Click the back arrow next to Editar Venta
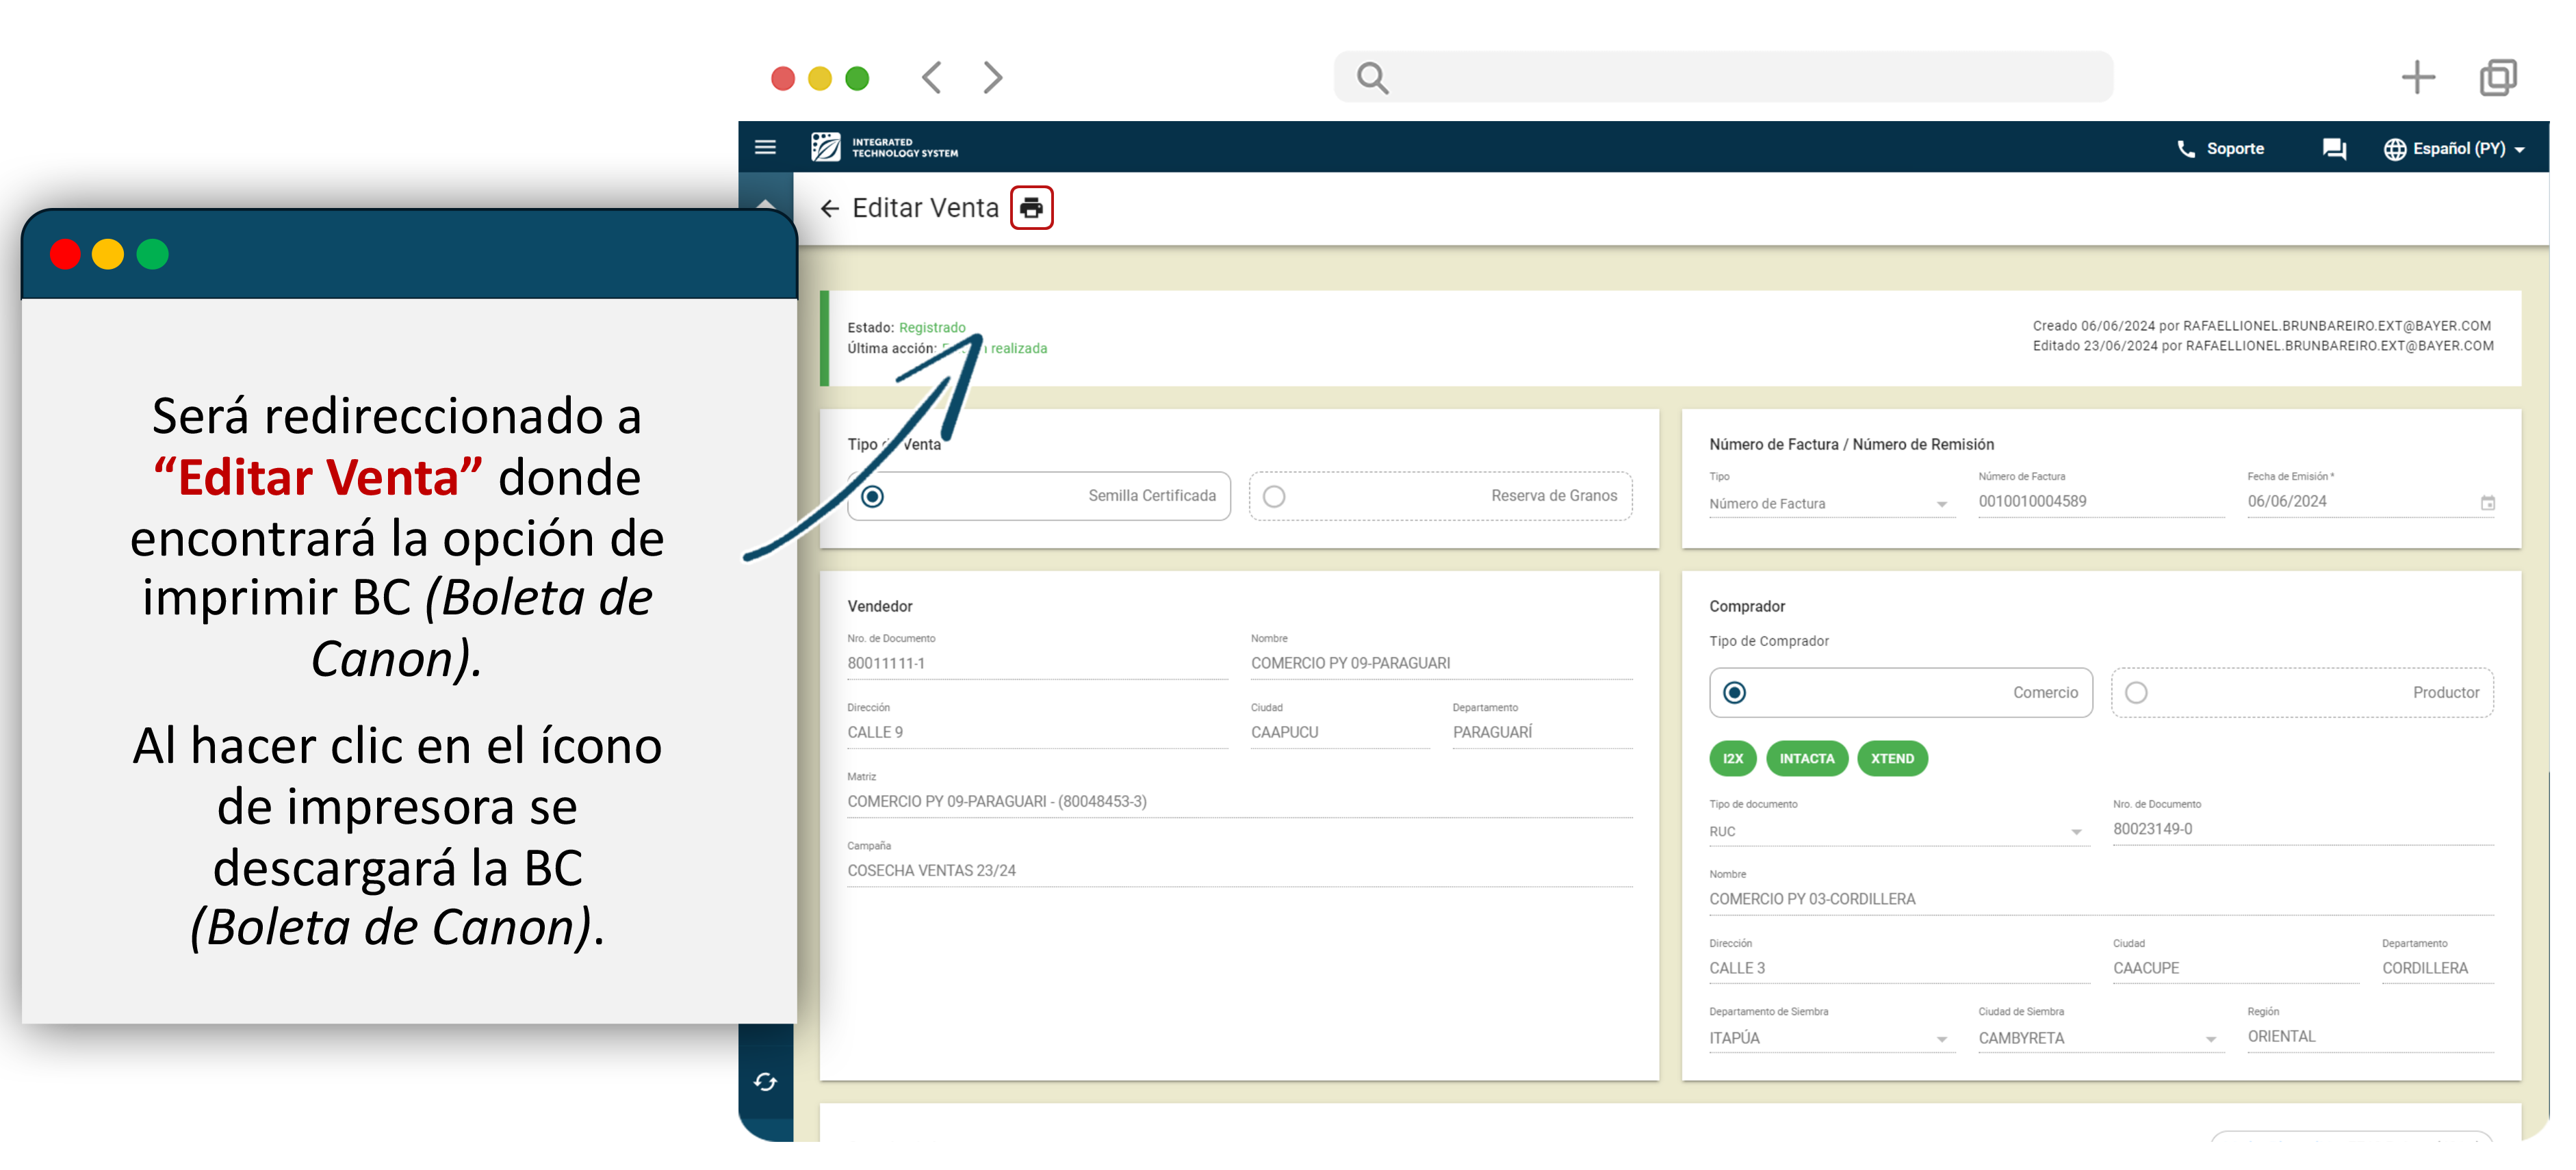The width and height of the screenshot is (2576, 1170). [x=829, y=208]
